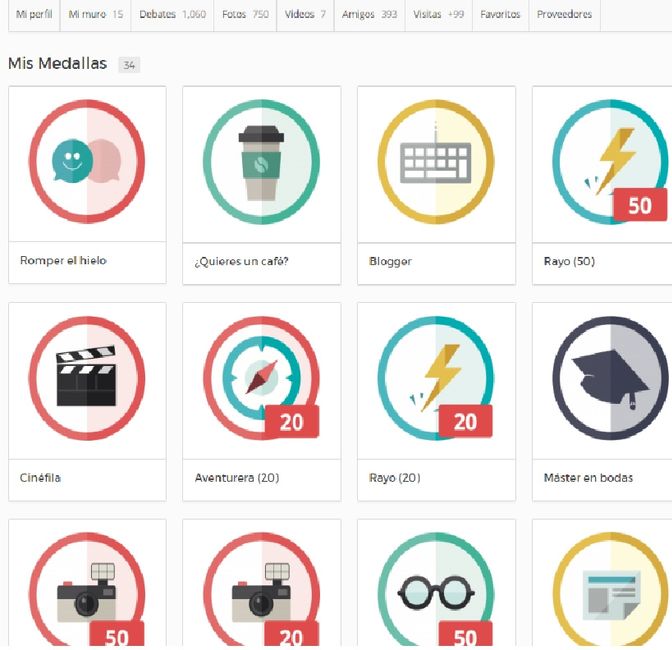Click the Máster en bodas label
This screenshot has height=650, width=672.
pos(588,478)
